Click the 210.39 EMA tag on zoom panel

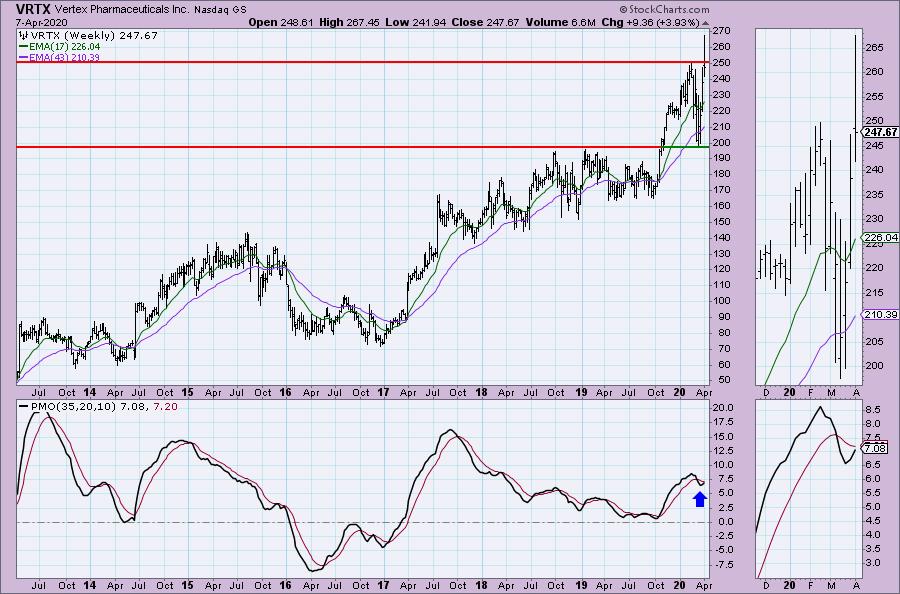[880, 315]
